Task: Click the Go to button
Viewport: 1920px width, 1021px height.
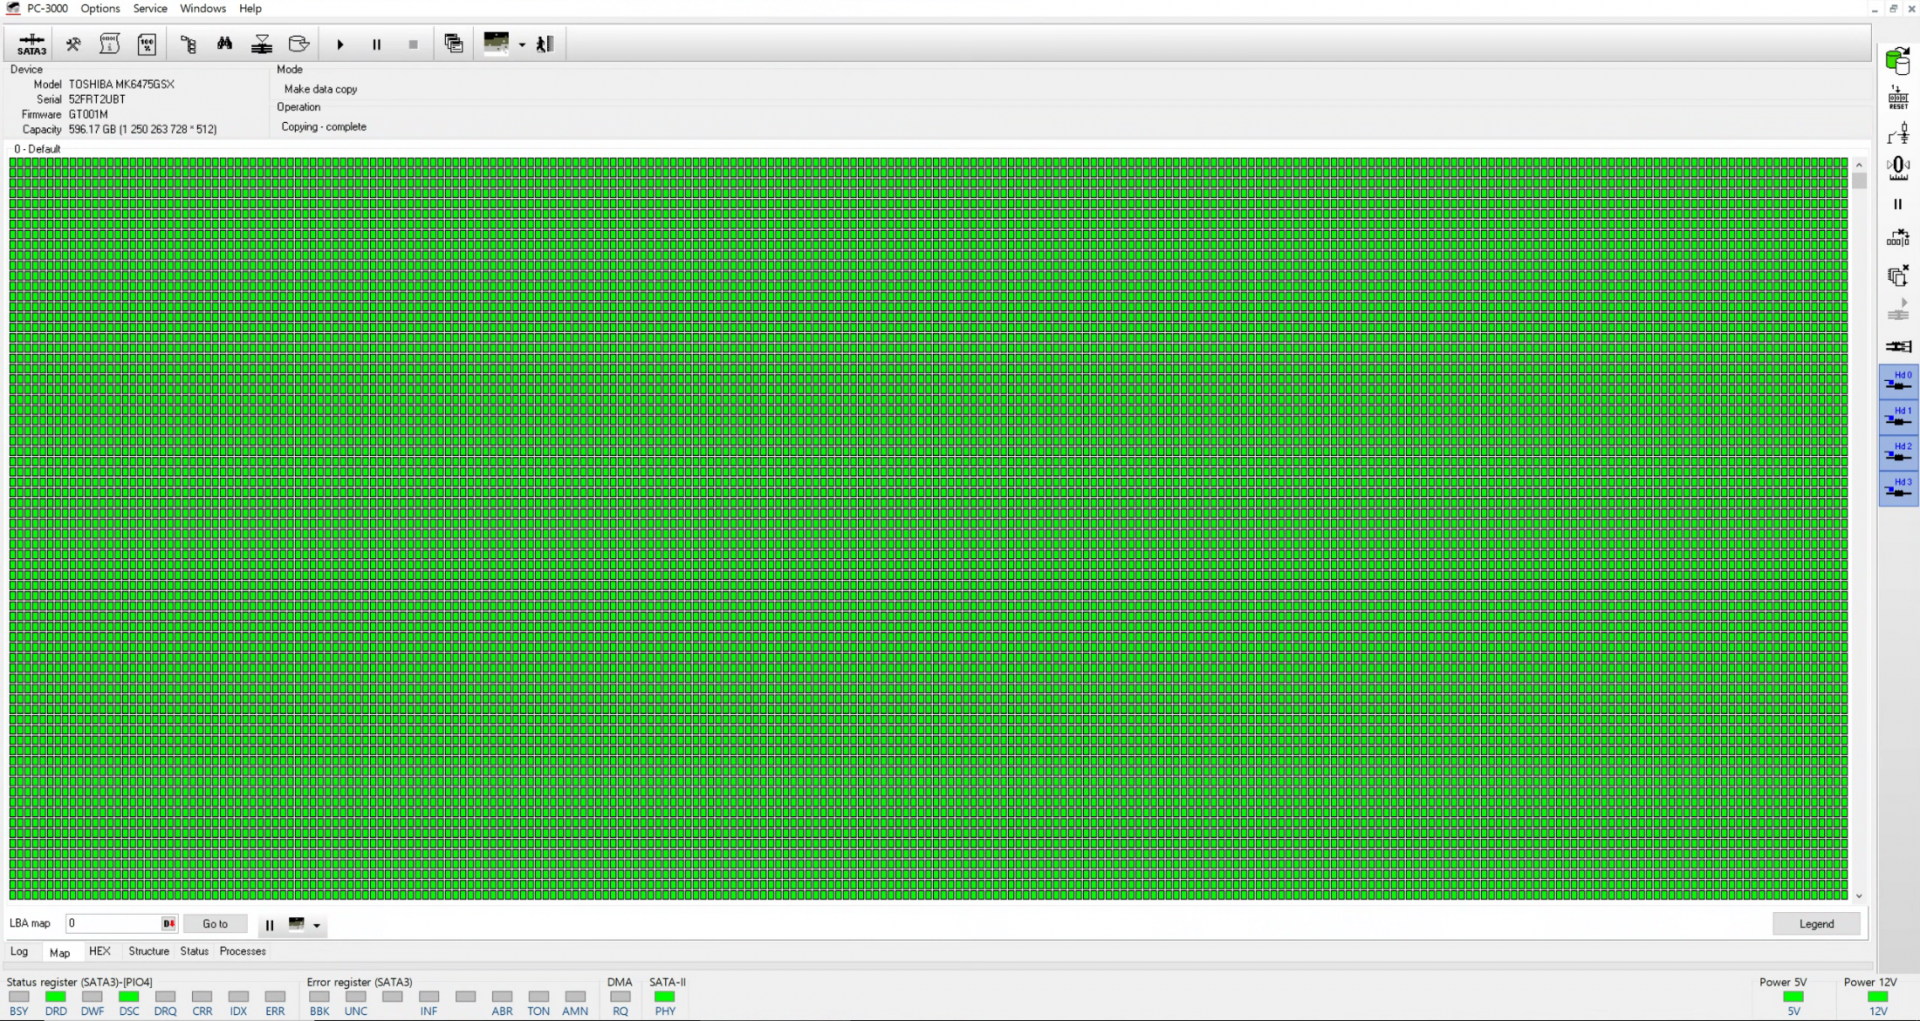Action: point(215,924)
